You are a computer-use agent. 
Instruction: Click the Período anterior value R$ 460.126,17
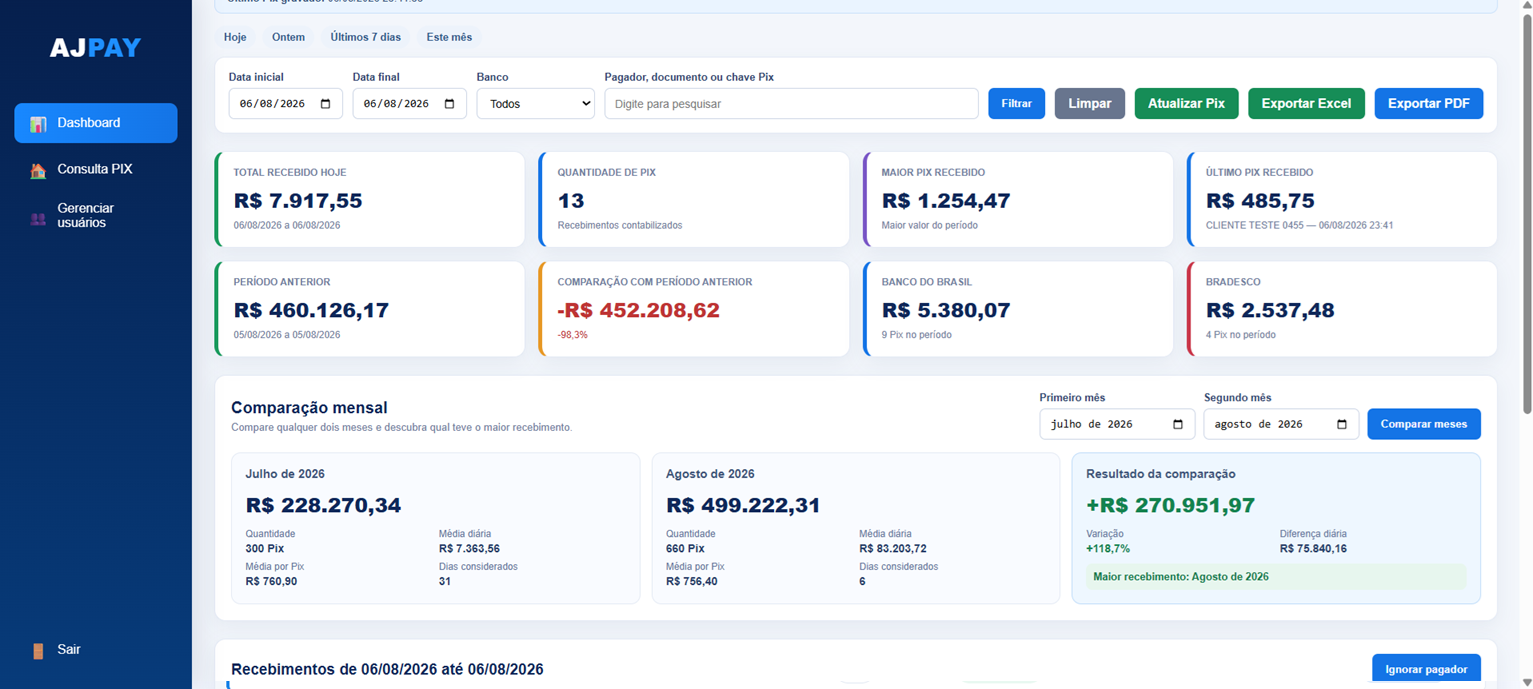(x=311, y=311)
